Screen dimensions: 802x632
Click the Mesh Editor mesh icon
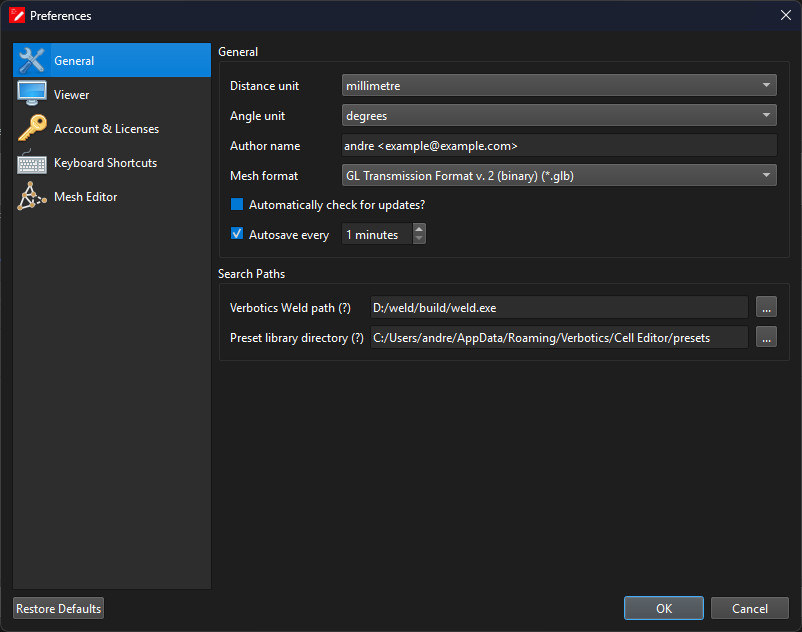(32, 196)
